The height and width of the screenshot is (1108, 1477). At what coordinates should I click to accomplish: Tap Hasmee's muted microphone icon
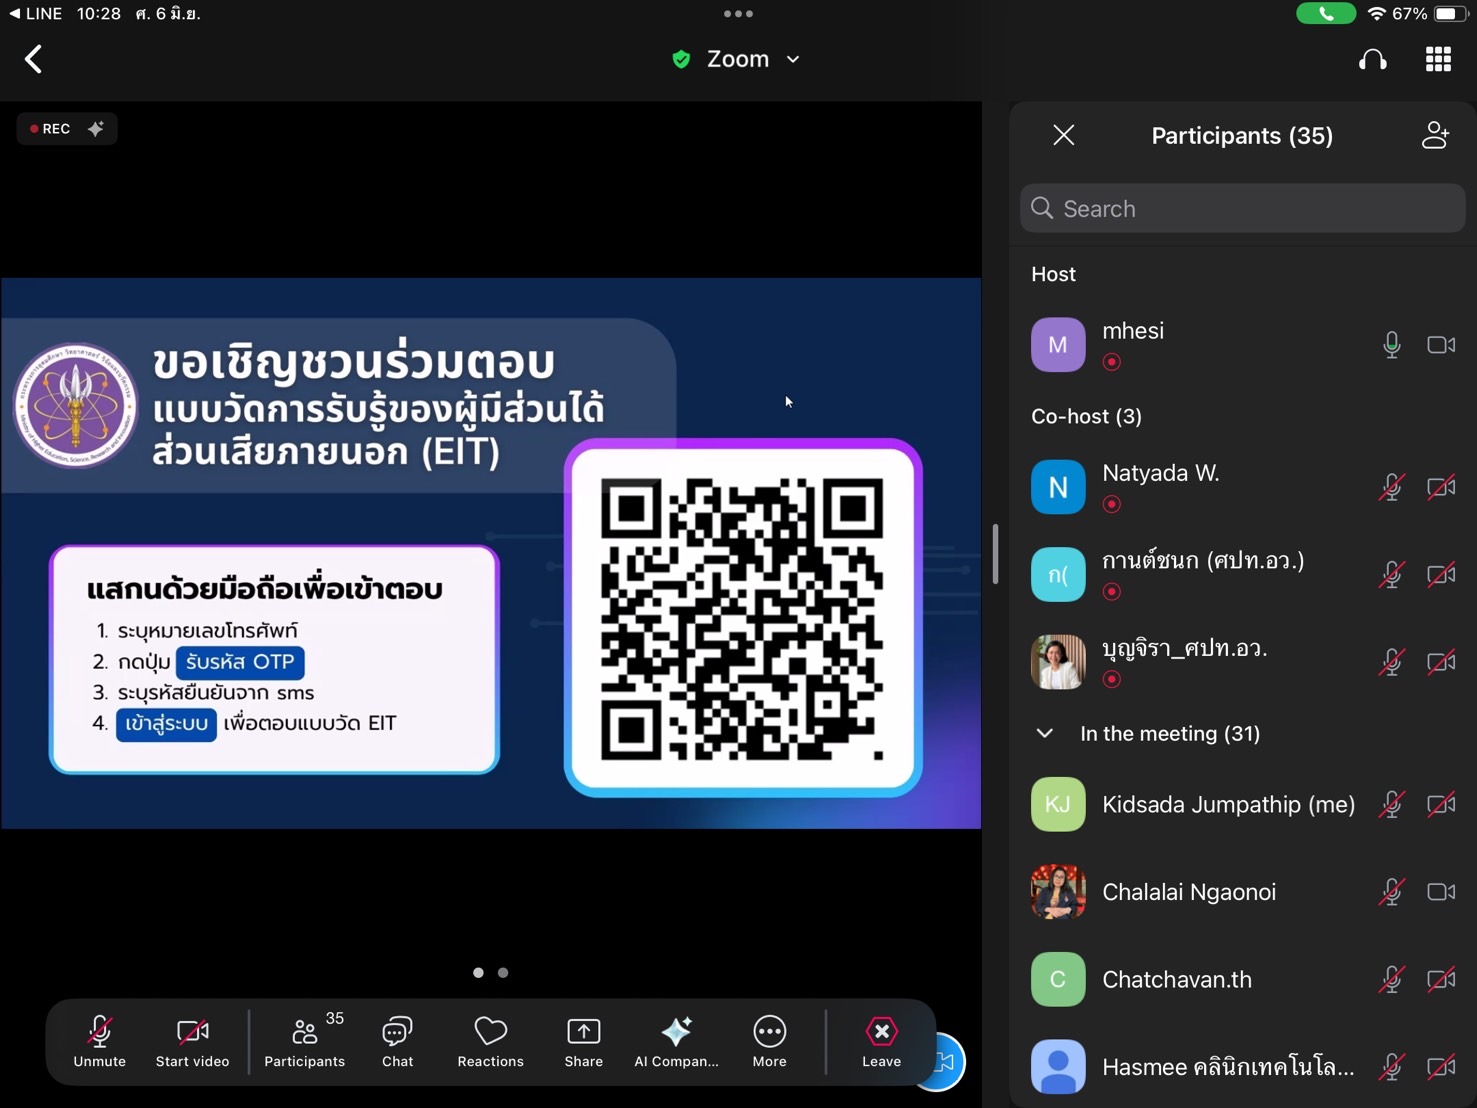(x=1391, y=1067)
